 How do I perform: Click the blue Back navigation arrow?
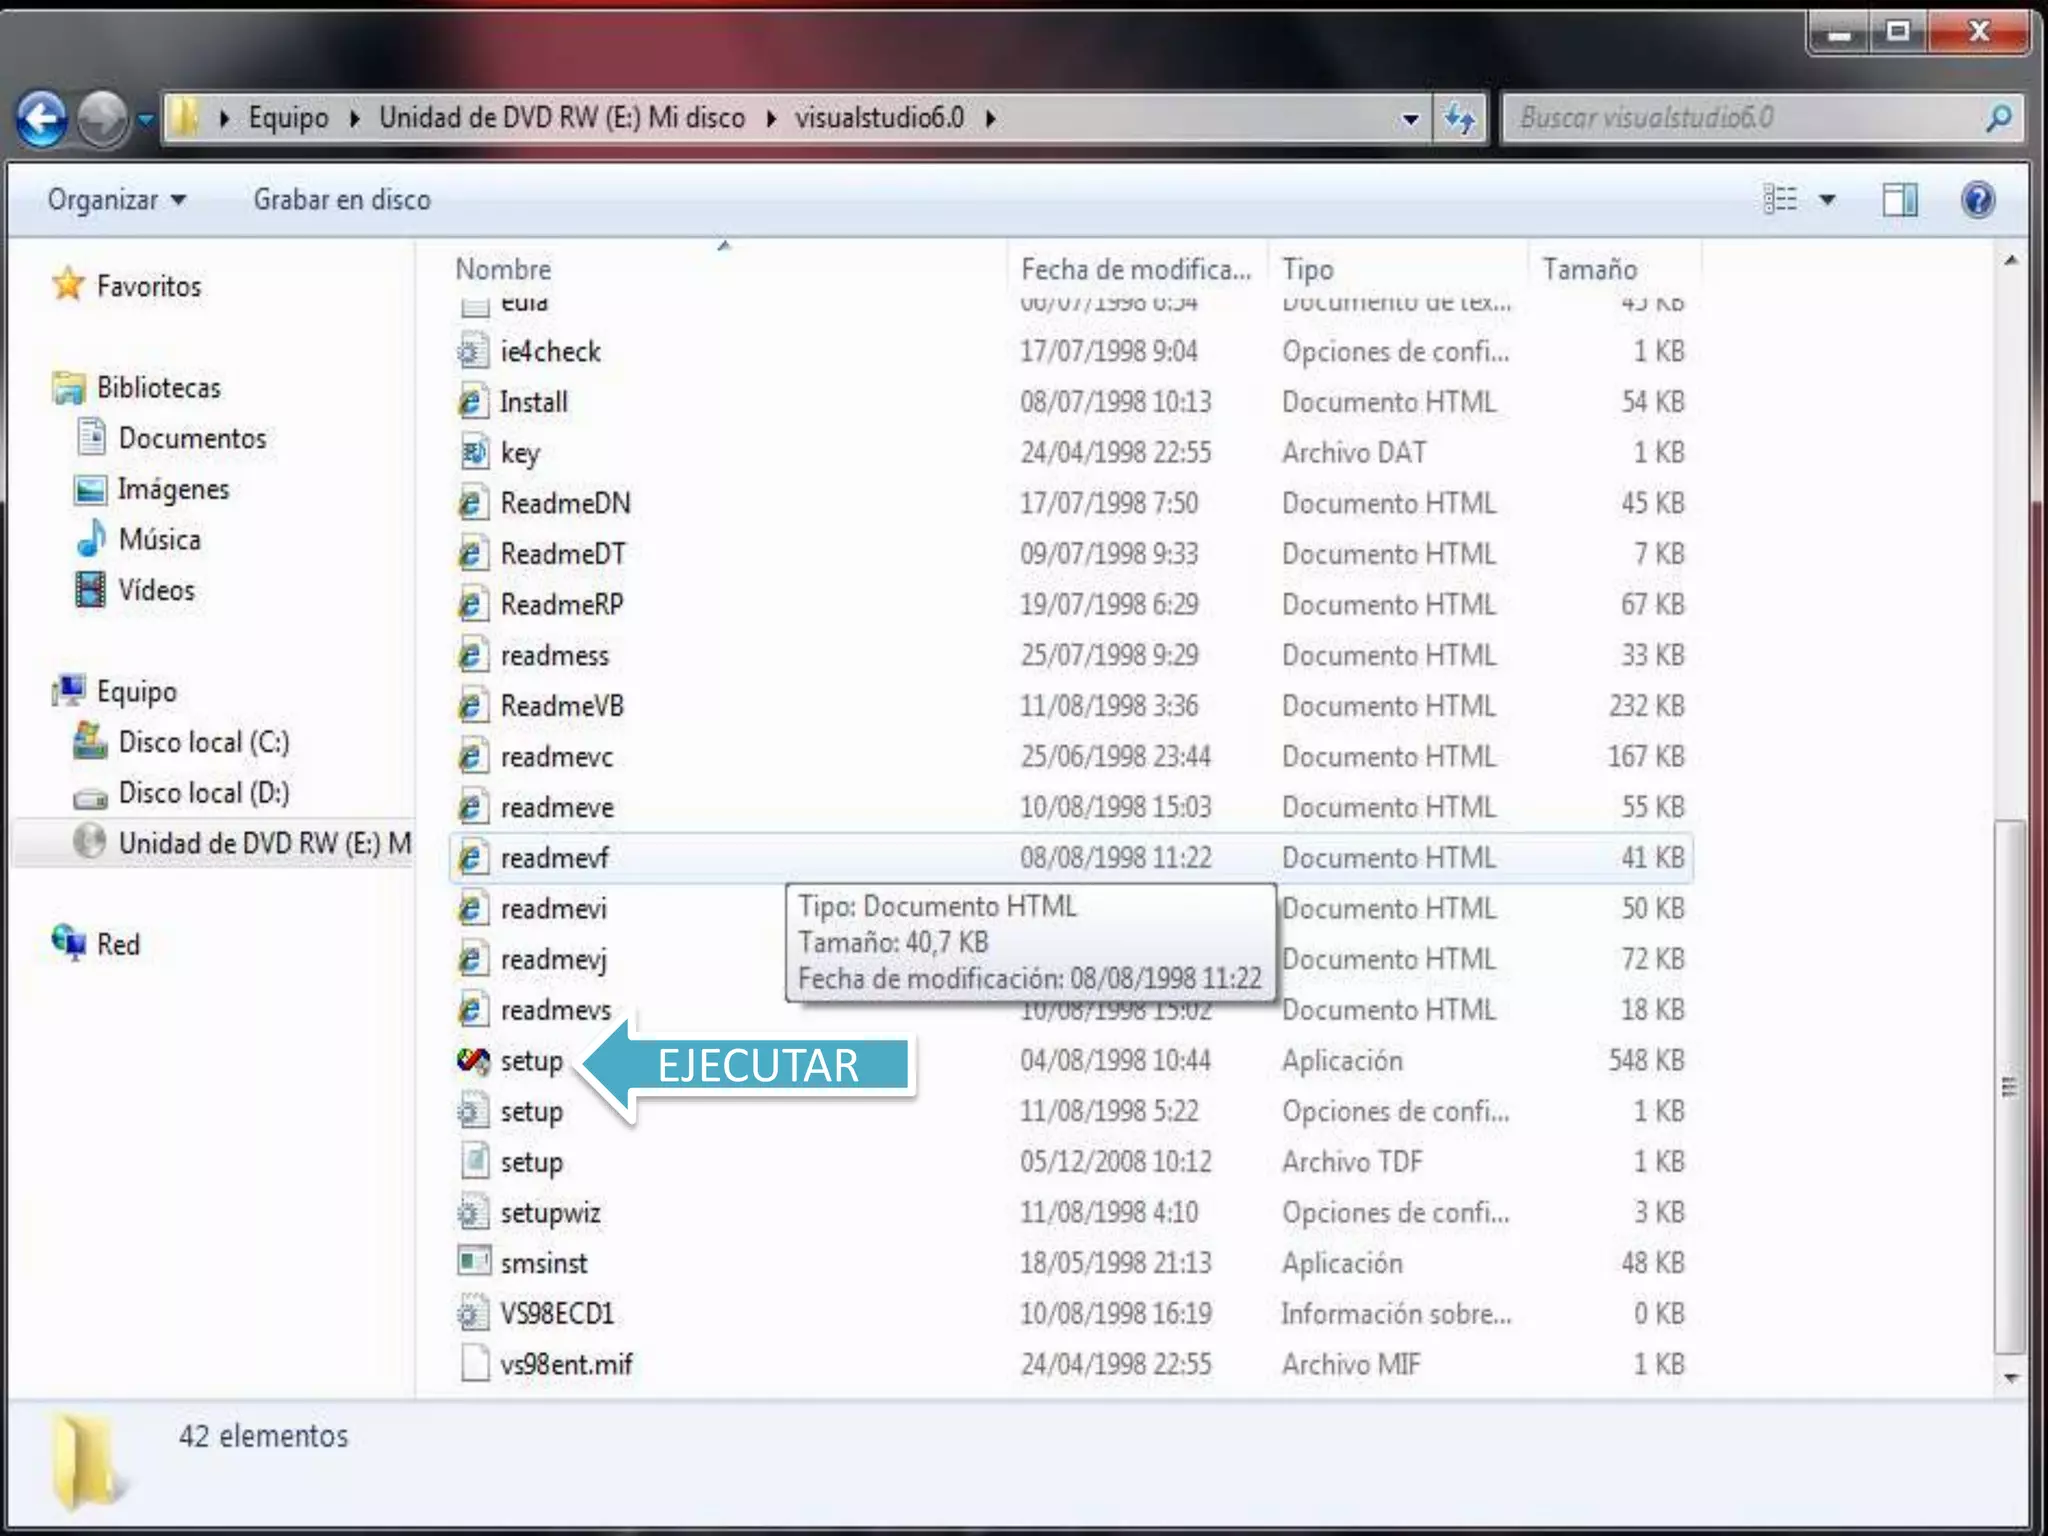pyautogui.click(x=42, y=119)
